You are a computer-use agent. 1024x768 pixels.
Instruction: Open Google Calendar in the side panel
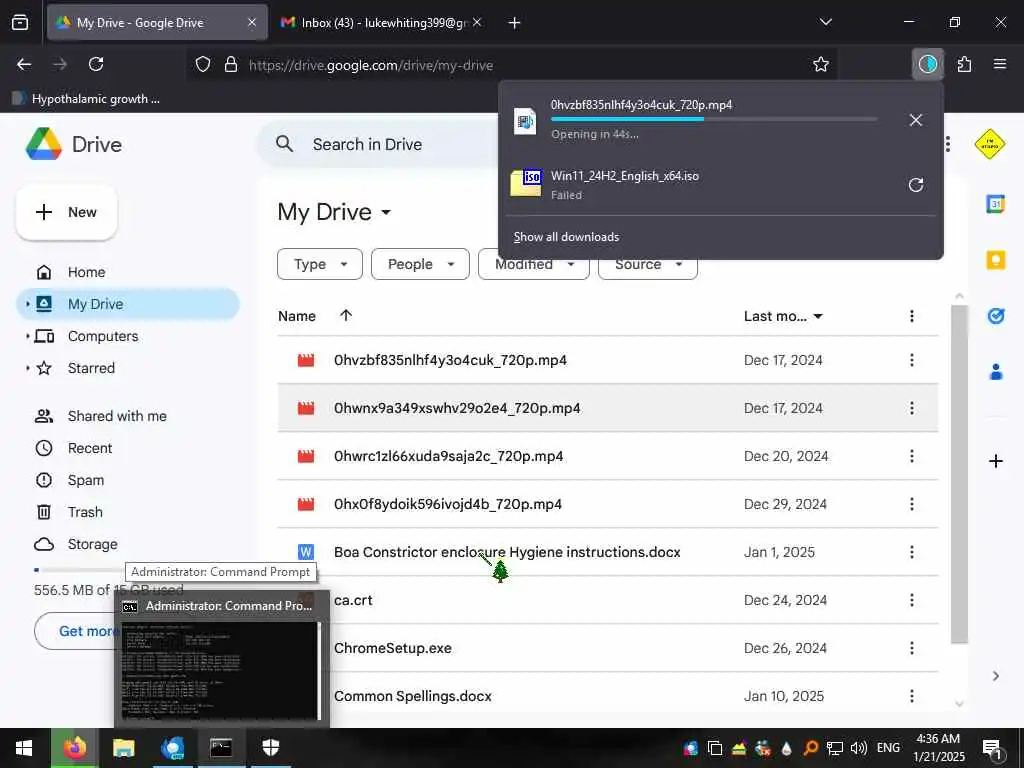995,204
